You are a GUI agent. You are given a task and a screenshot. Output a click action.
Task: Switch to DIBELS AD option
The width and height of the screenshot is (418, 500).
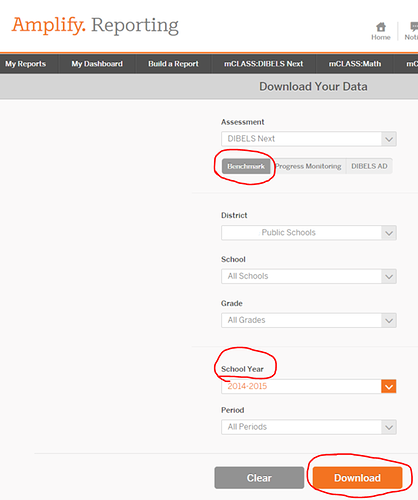[x=369, y=166]
